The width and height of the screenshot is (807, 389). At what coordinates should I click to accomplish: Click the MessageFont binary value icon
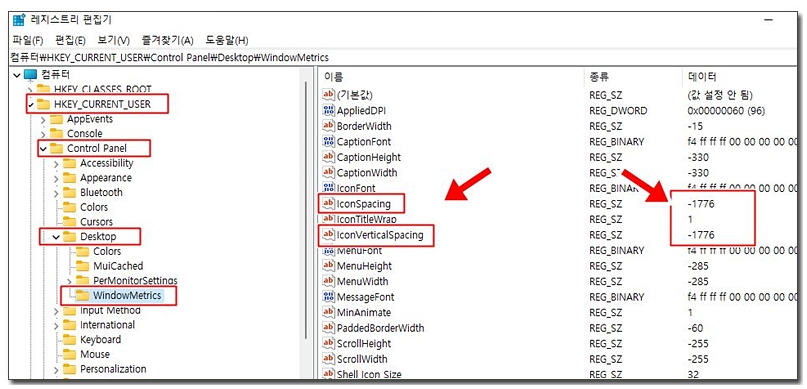click(x=328, y=297)
